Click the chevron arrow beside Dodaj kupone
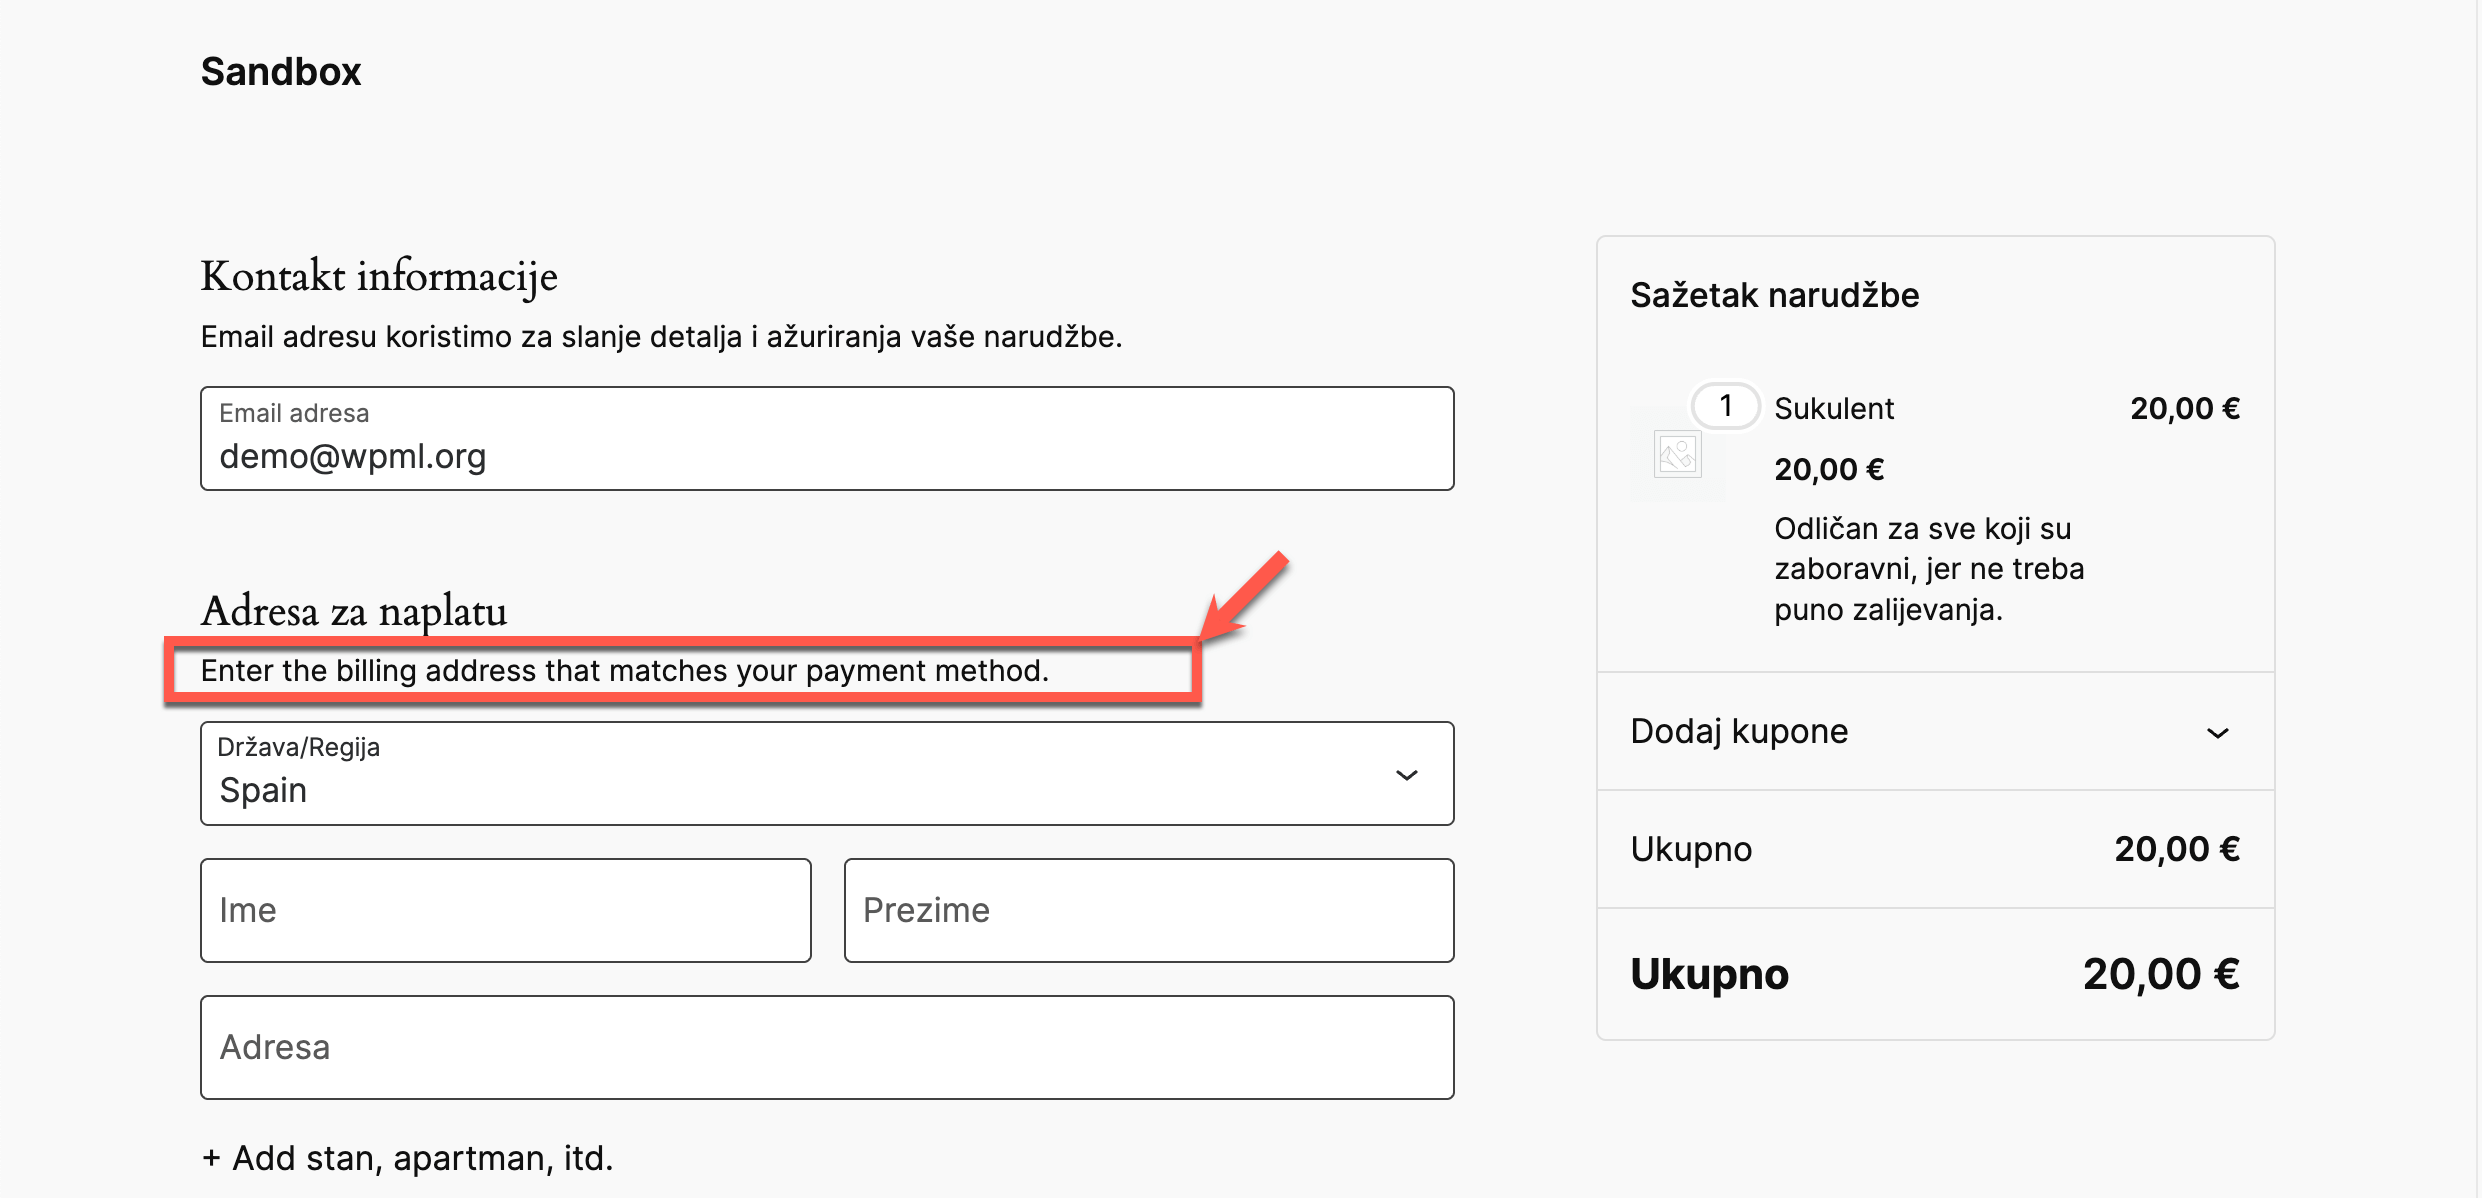 click(2217, 733)
